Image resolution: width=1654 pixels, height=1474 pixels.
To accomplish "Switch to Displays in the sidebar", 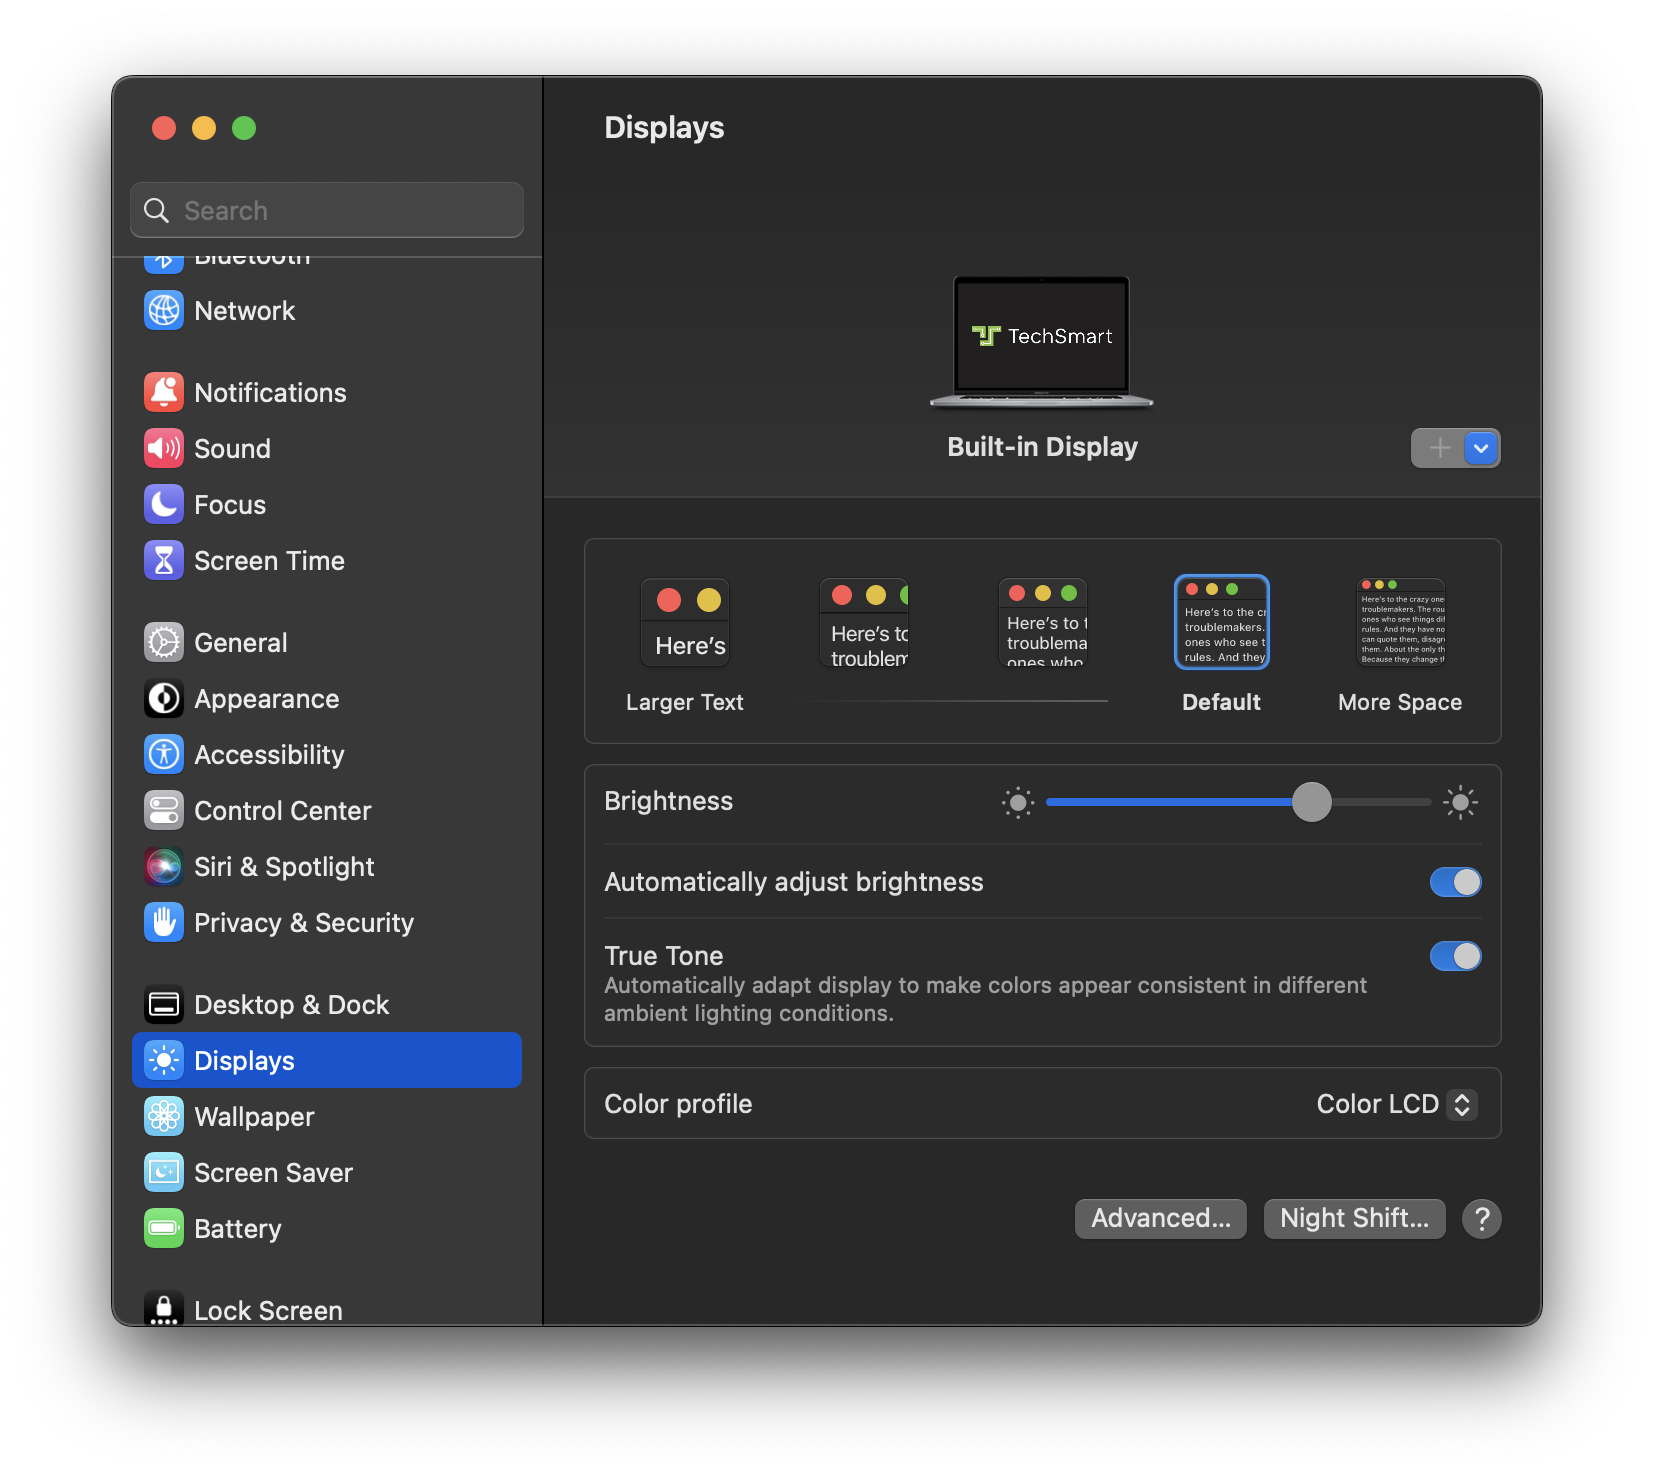I will tap(244, 1060).
